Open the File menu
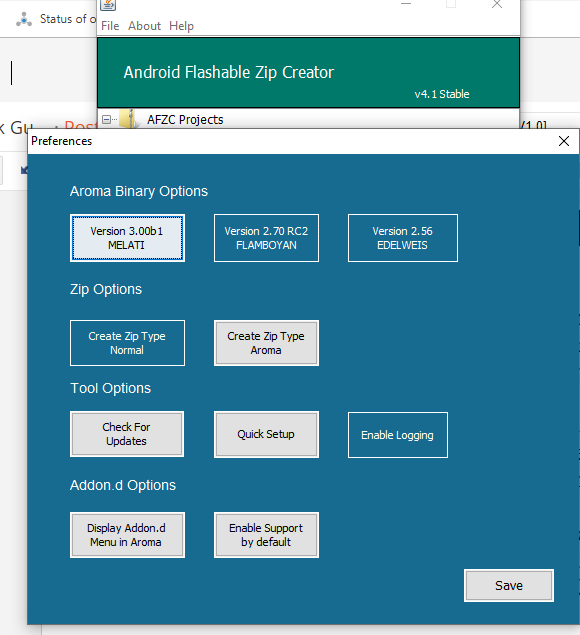The width and height of the screenshot is (580, 635). click(x=110, y=26)
